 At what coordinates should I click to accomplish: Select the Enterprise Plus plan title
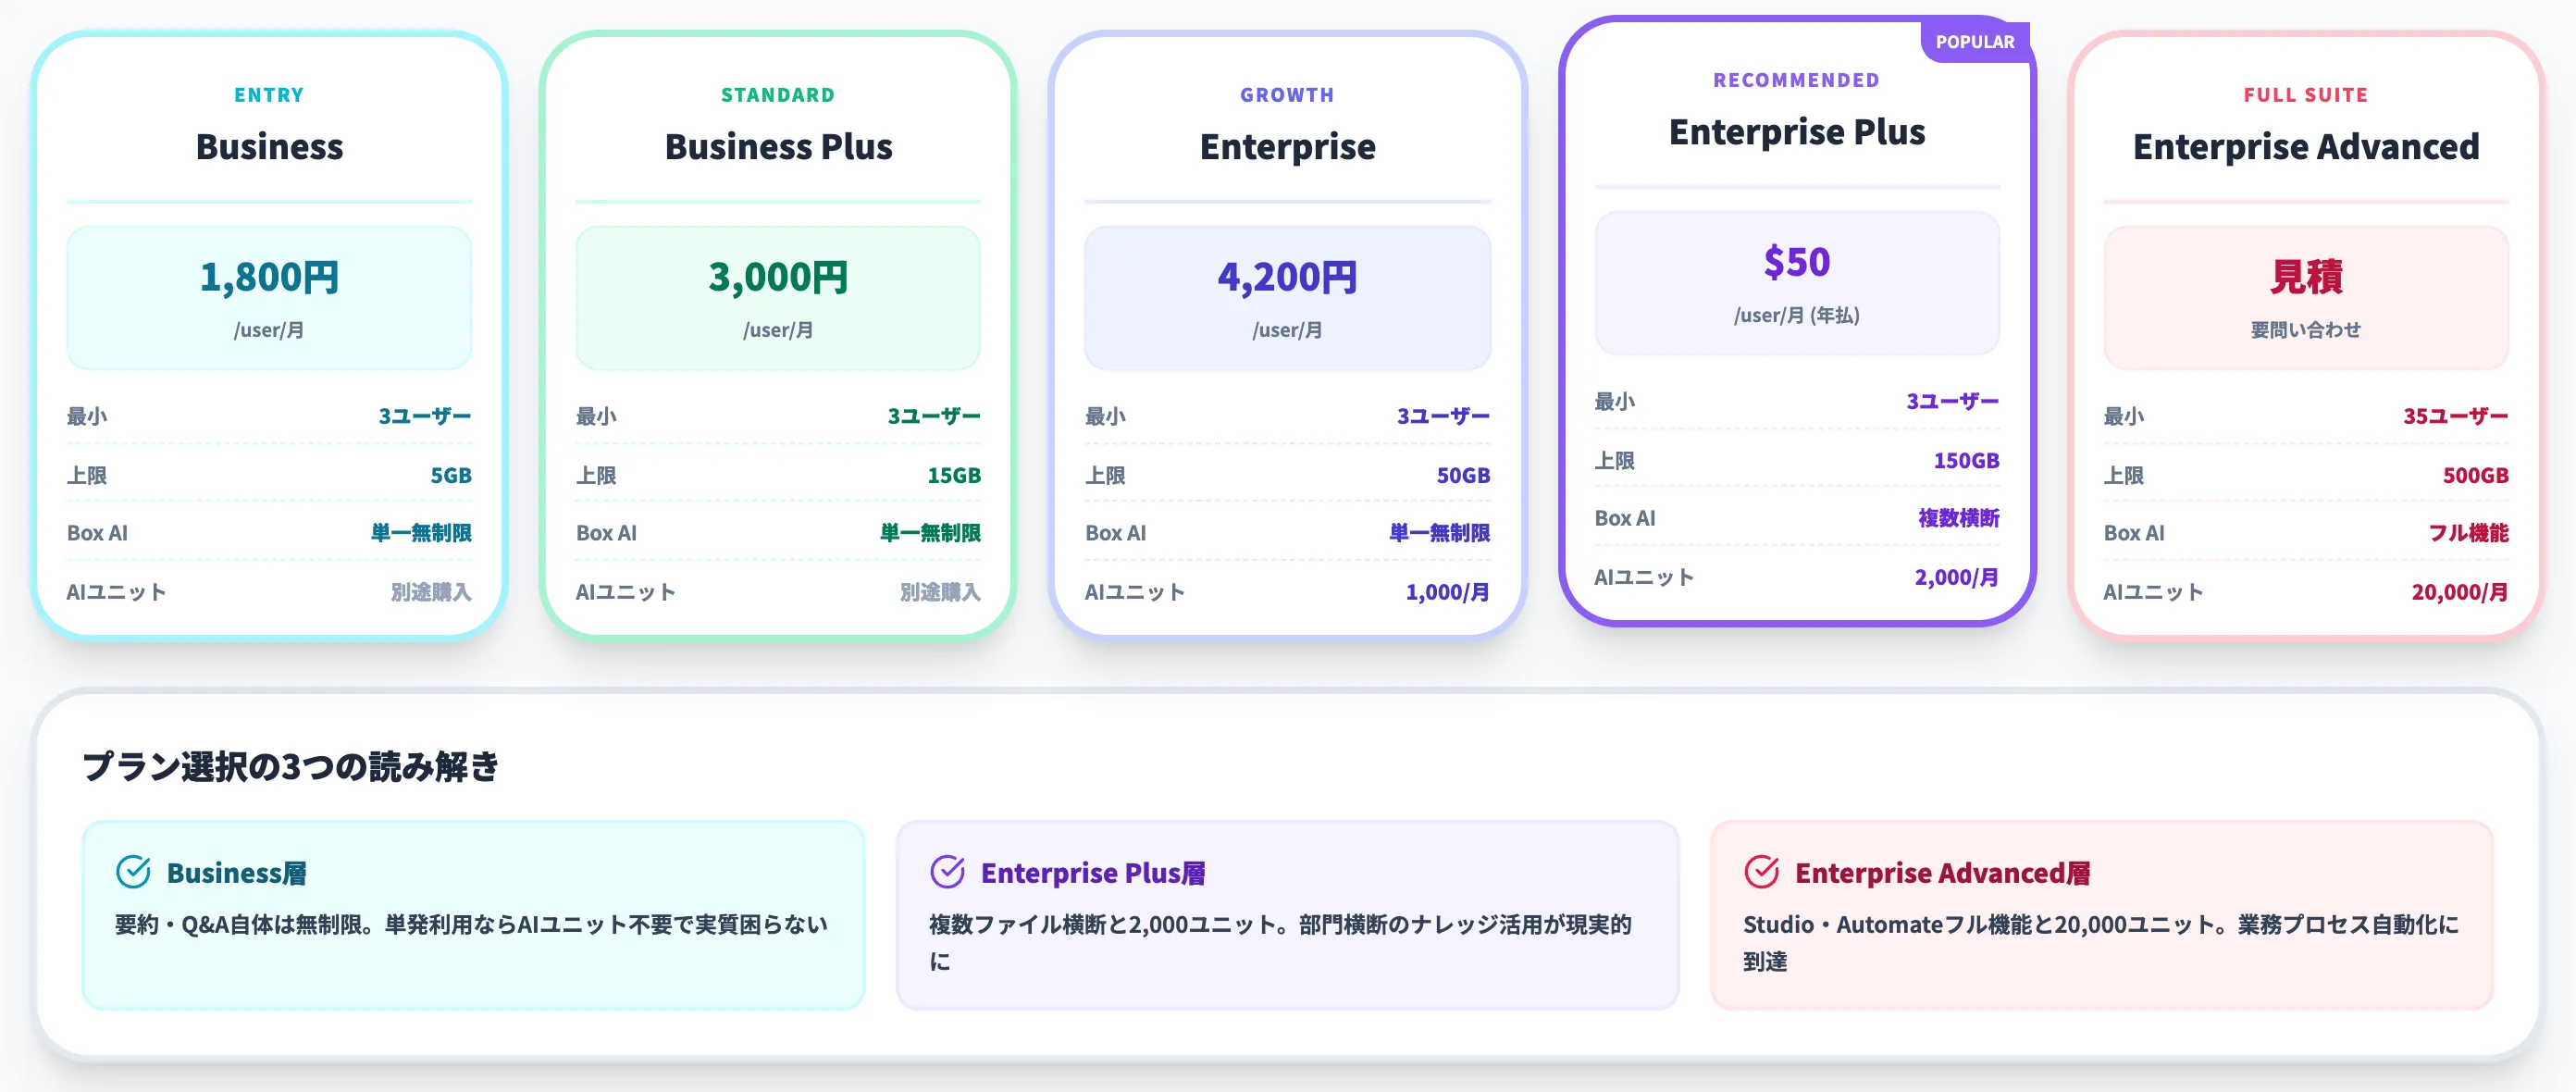click(x=1797, y=132)
